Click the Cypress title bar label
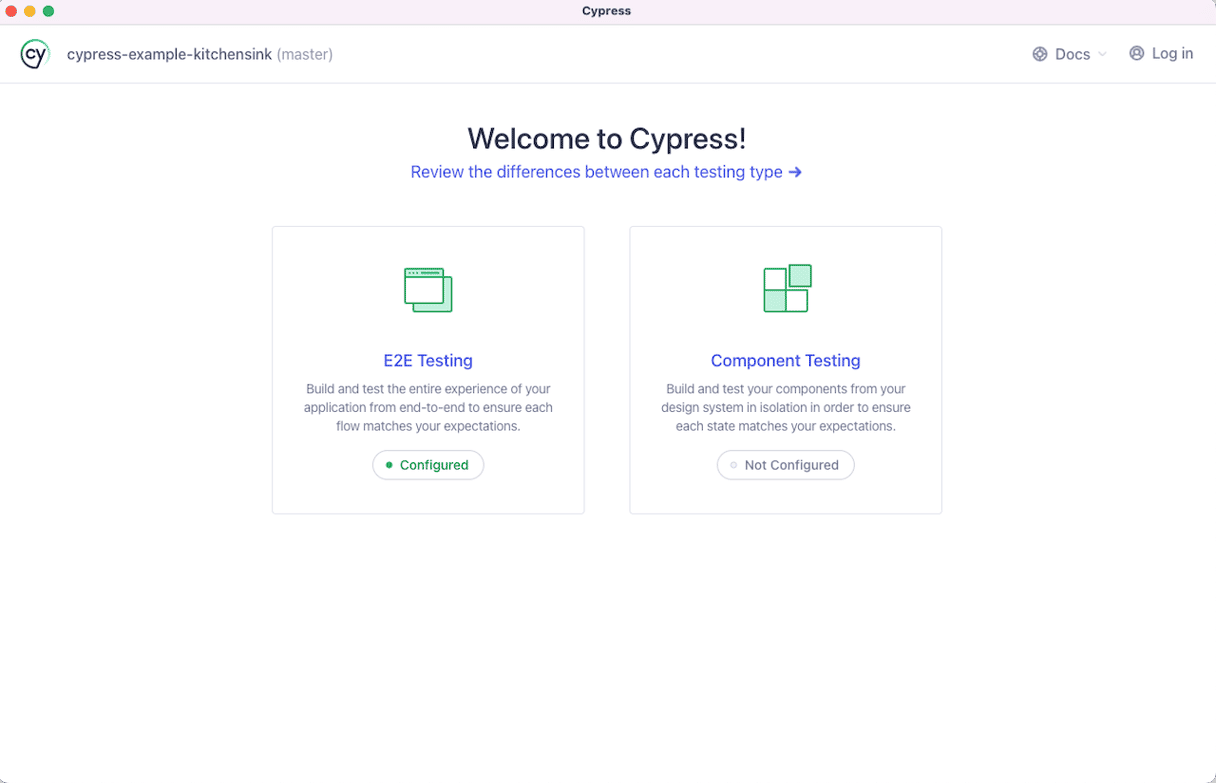The width and height of the screenshot is (1216, 783). coord(606,11)
